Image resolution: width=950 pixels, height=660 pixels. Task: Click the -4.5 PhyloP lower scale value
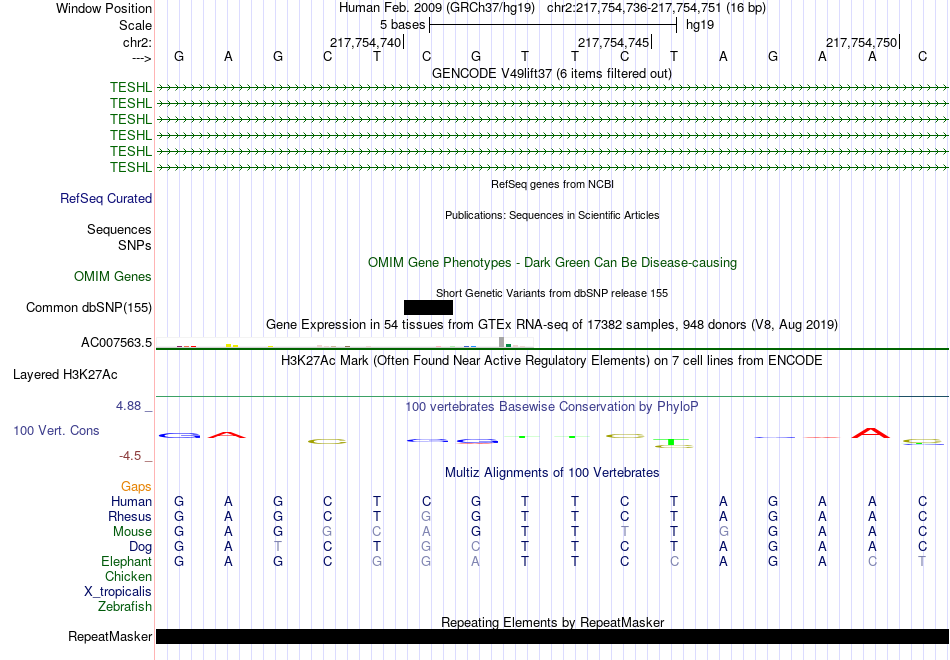coord(130,456)
